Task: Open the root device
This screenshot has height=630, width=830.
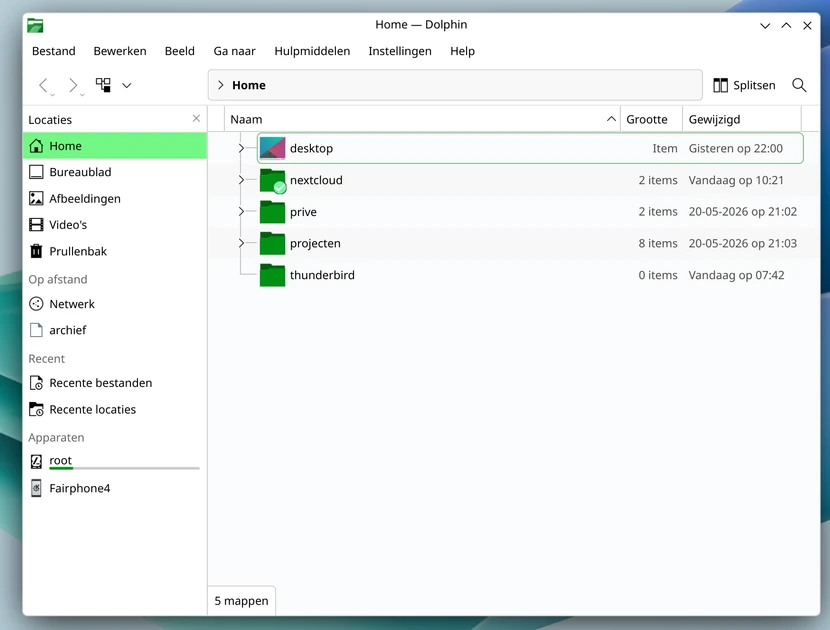Action: [115, 461]
